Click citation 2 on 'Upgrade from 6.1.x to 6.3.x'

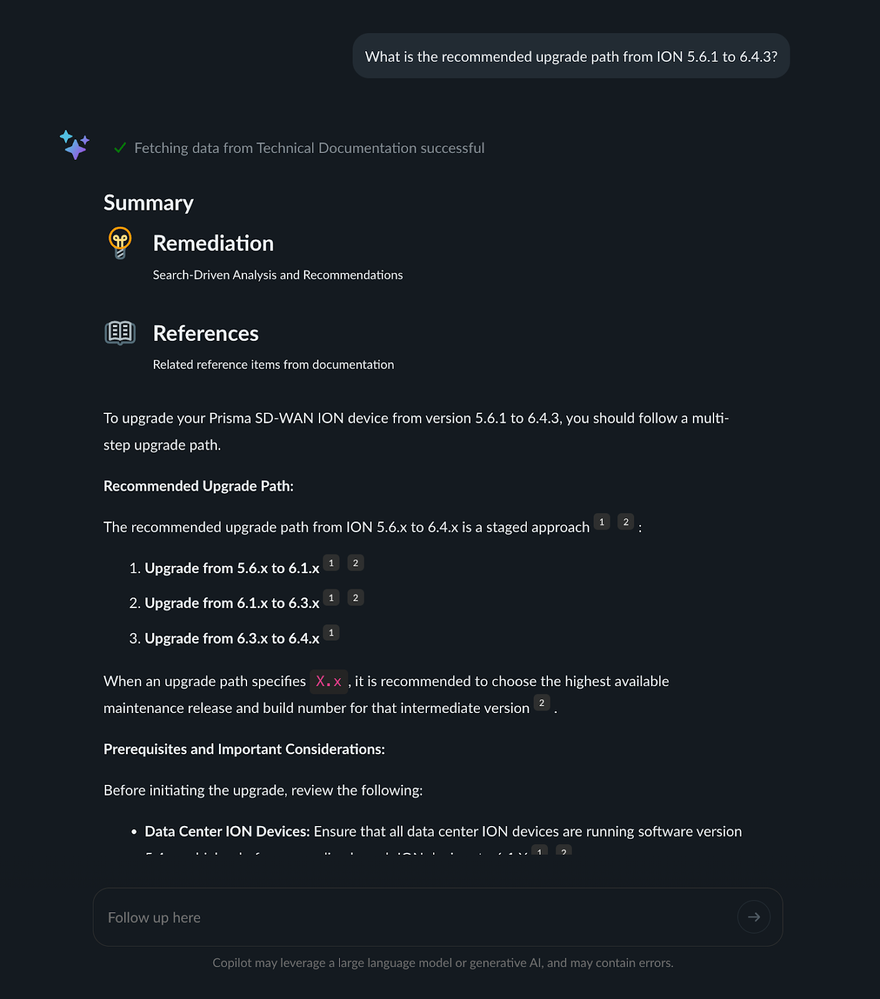355,598
